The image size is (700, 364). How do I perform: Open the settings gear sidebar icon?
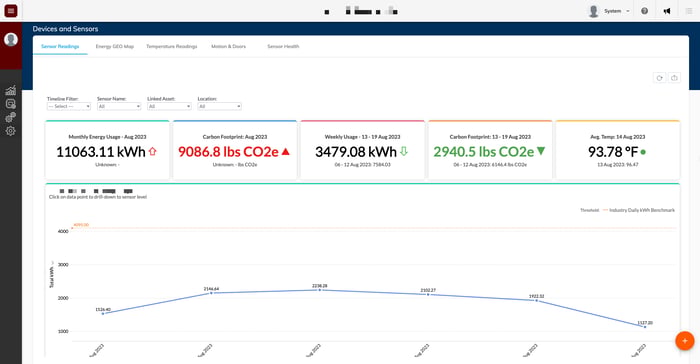pos(10,131)
